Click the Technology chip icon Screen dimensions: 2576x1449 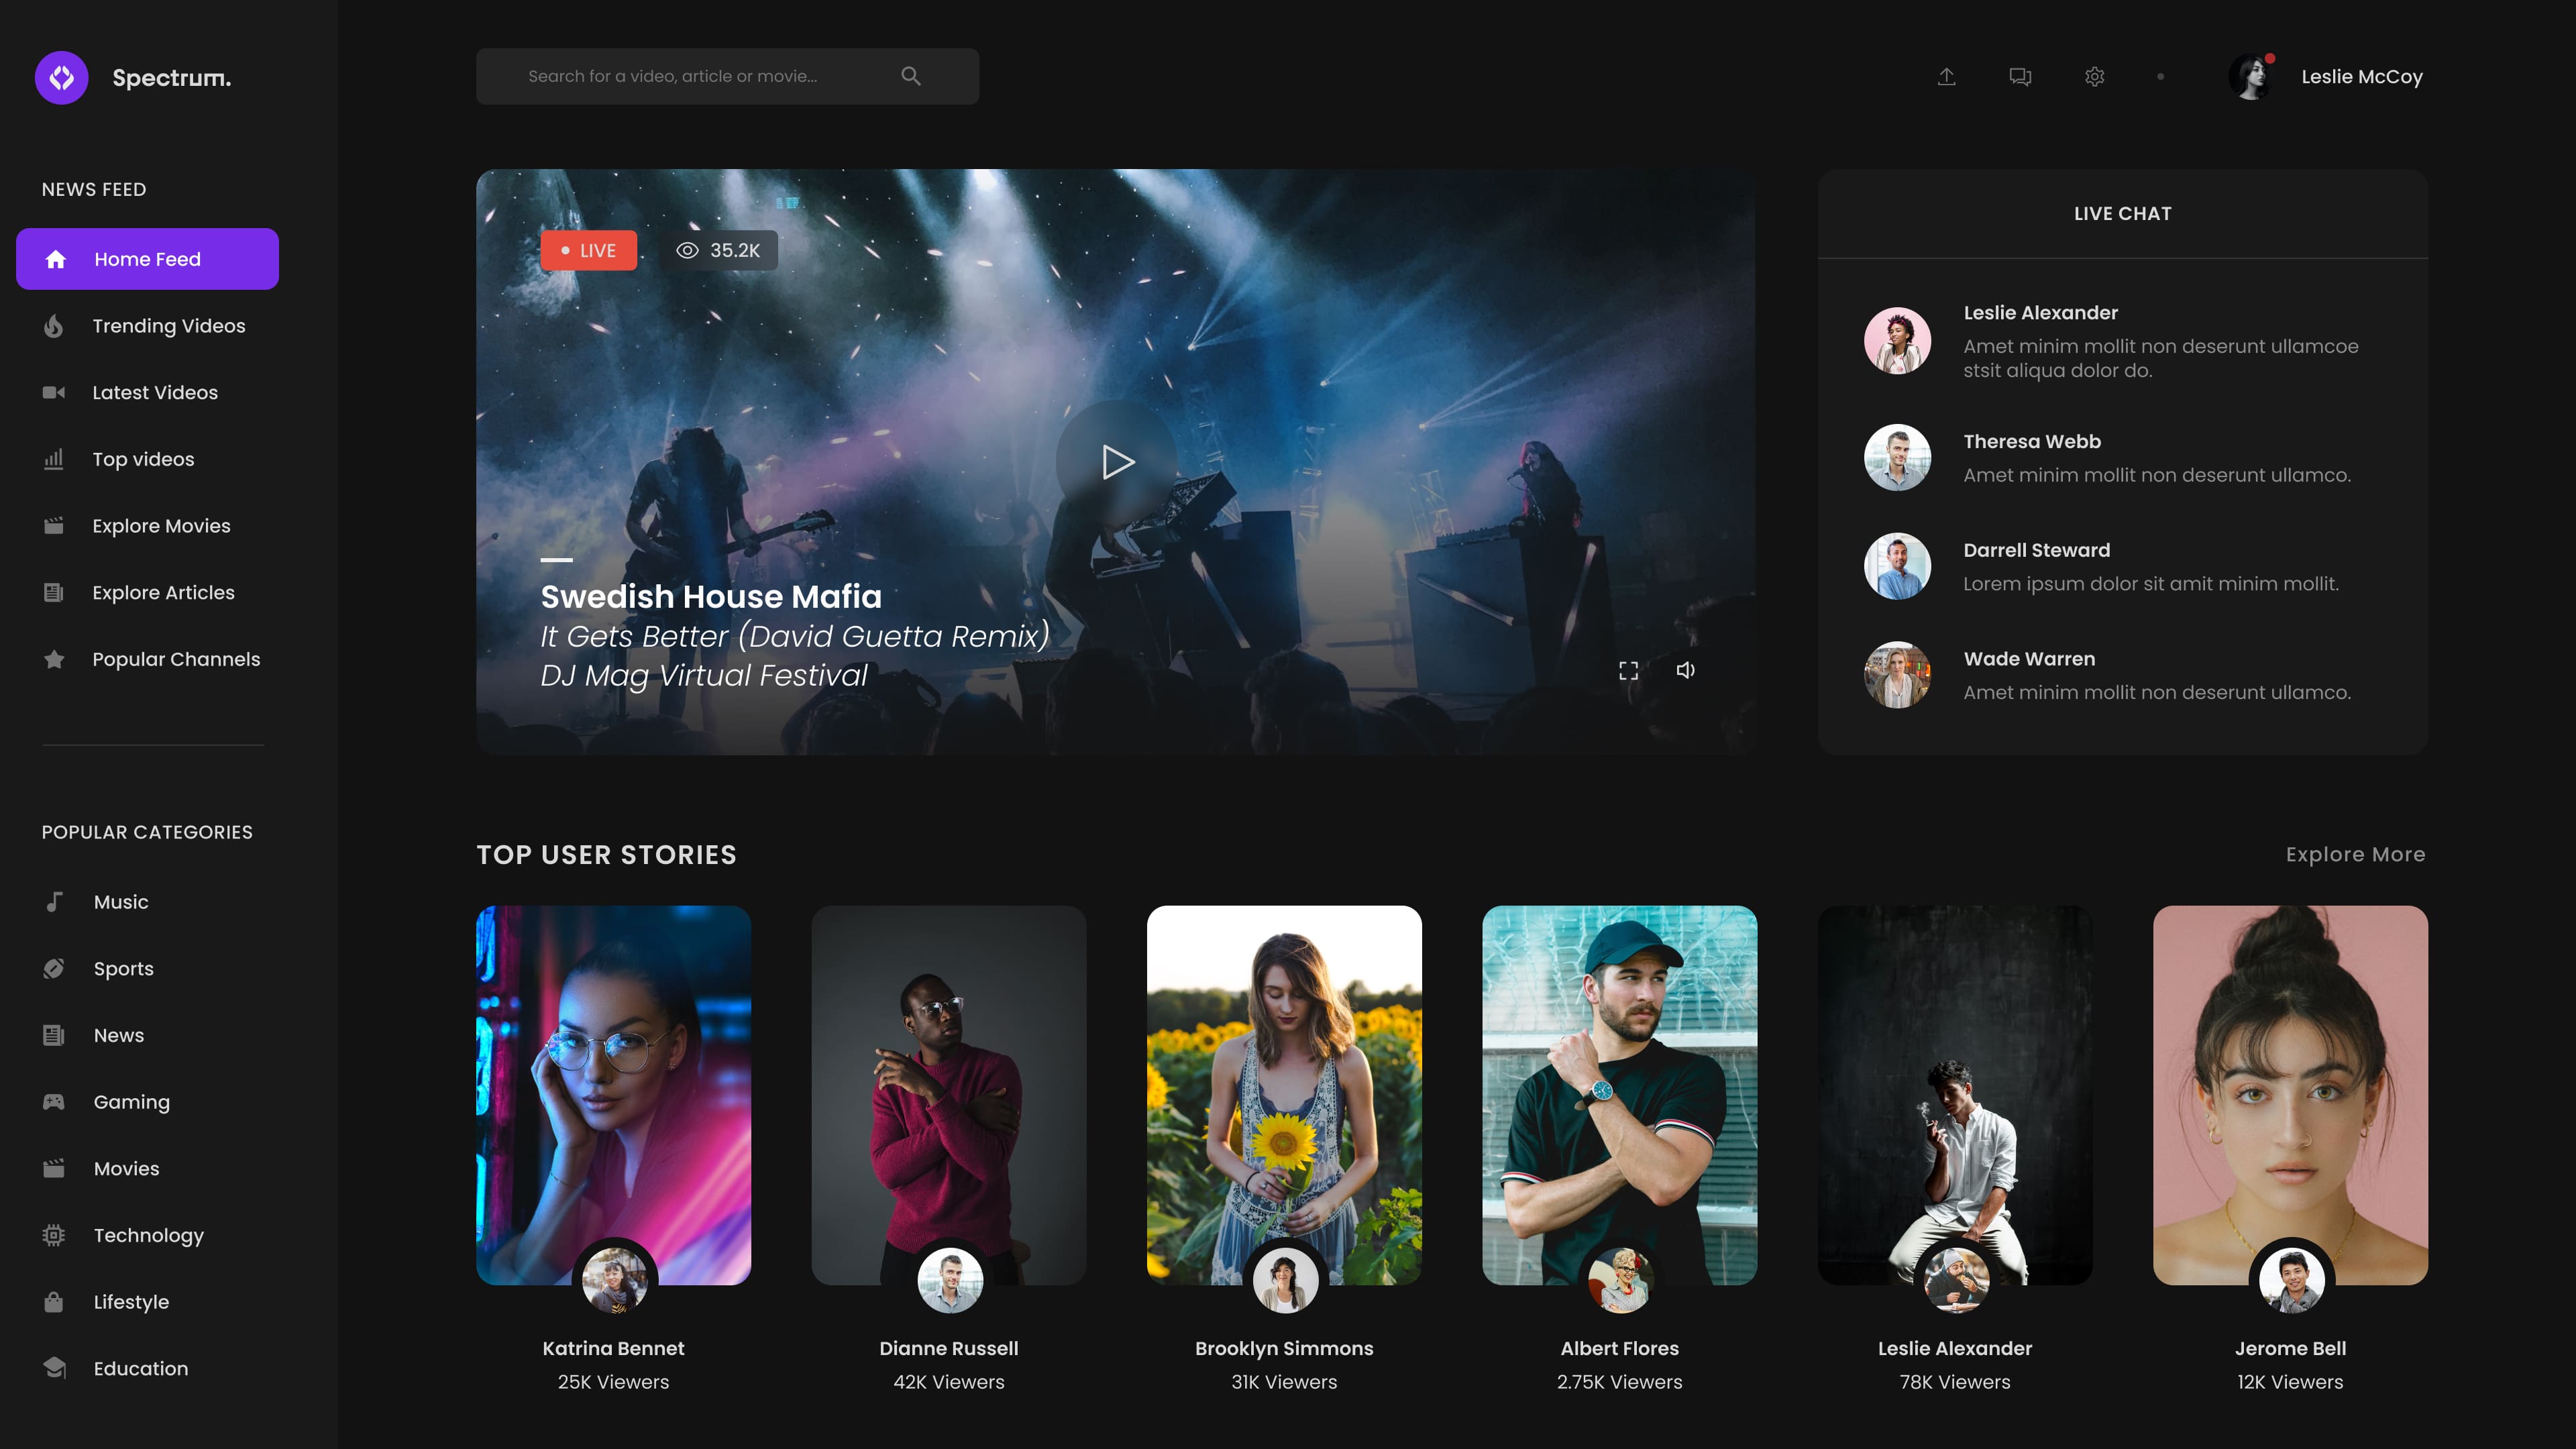54,1235
